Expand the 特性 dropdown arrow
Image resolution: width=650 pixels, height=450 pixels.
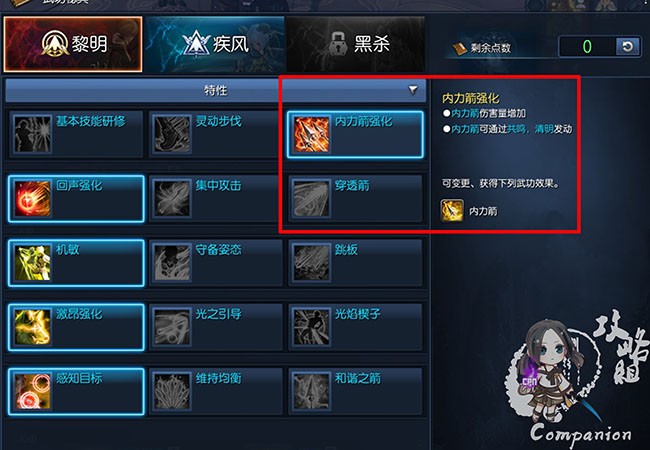[413, 90]
